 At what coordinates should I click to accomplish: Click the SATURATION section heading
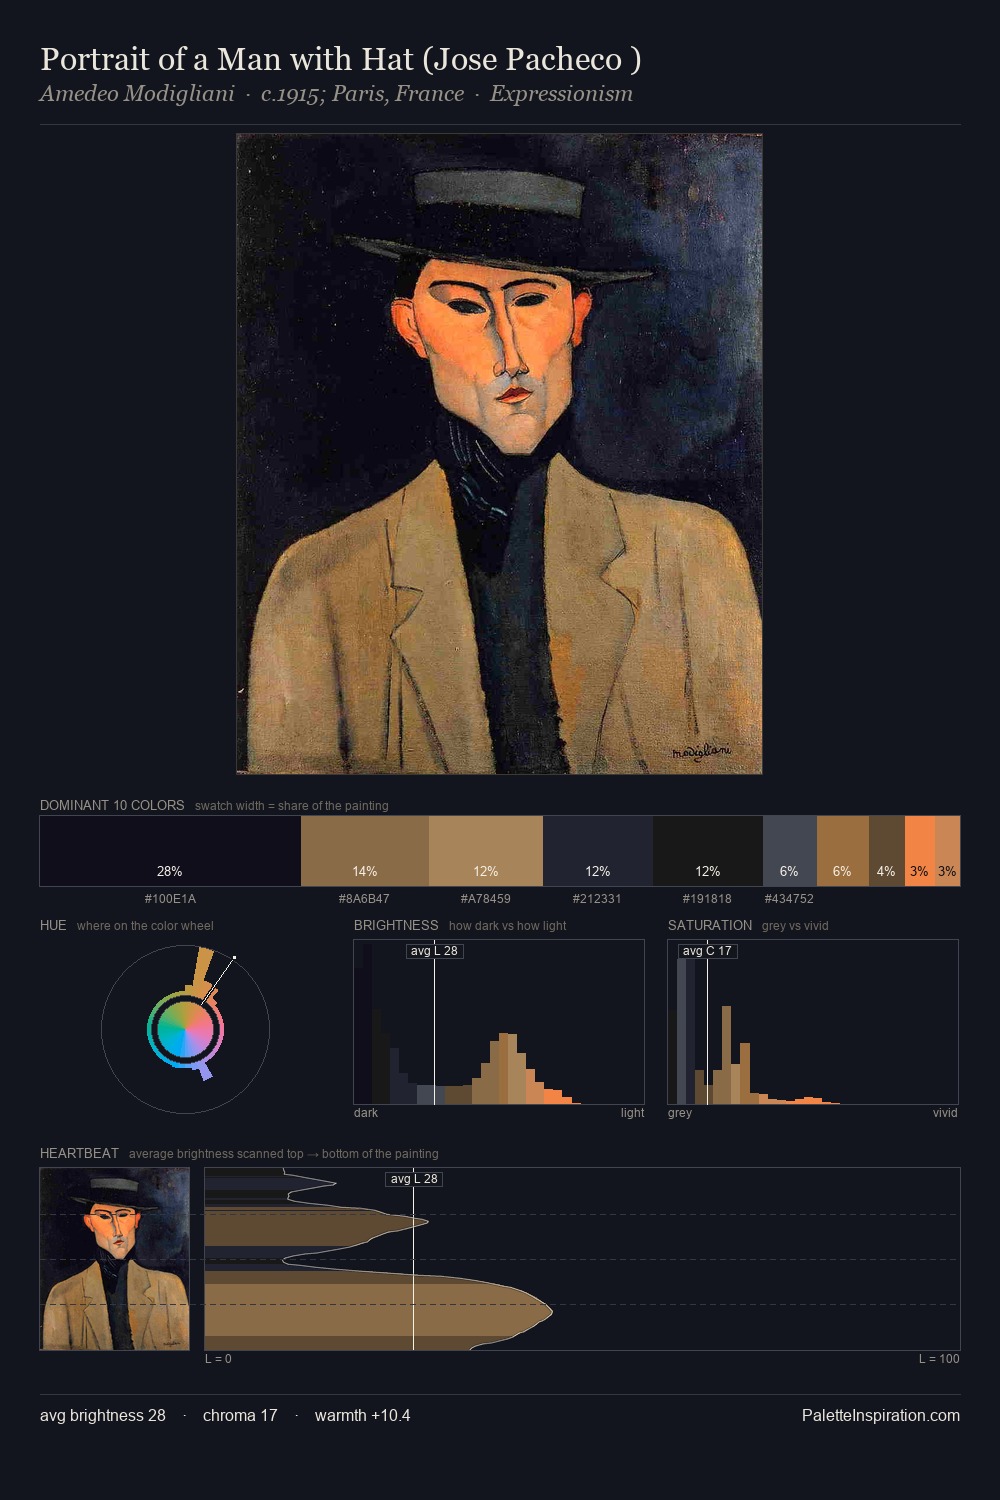pyautogui.click(x=710, y=925)
